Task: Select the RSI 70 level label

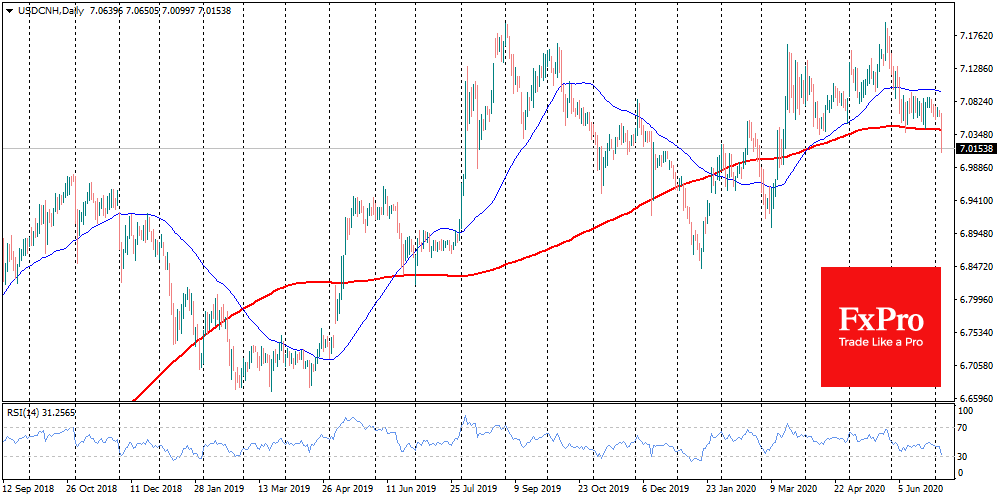Action: point(965,428)
